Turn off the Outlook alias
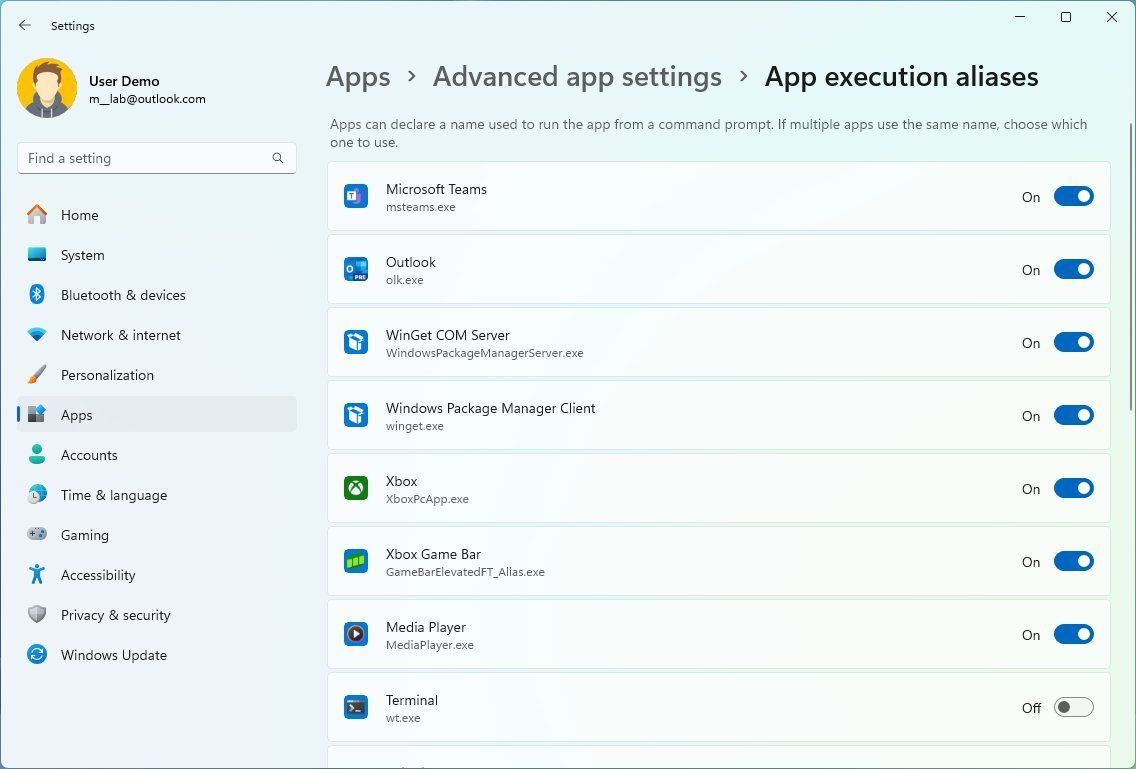Screen dimensions: 1136x769 [1073, 269]
